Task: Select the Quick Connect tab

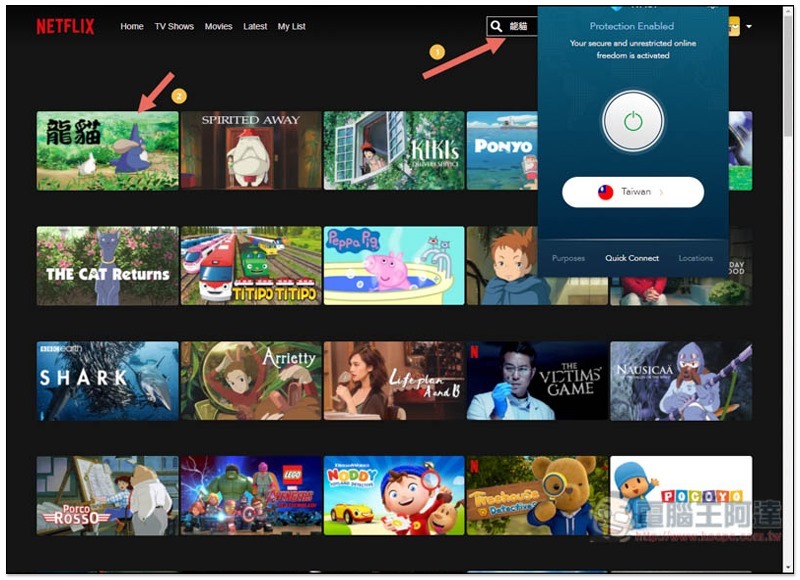Action: click(632, 258)
